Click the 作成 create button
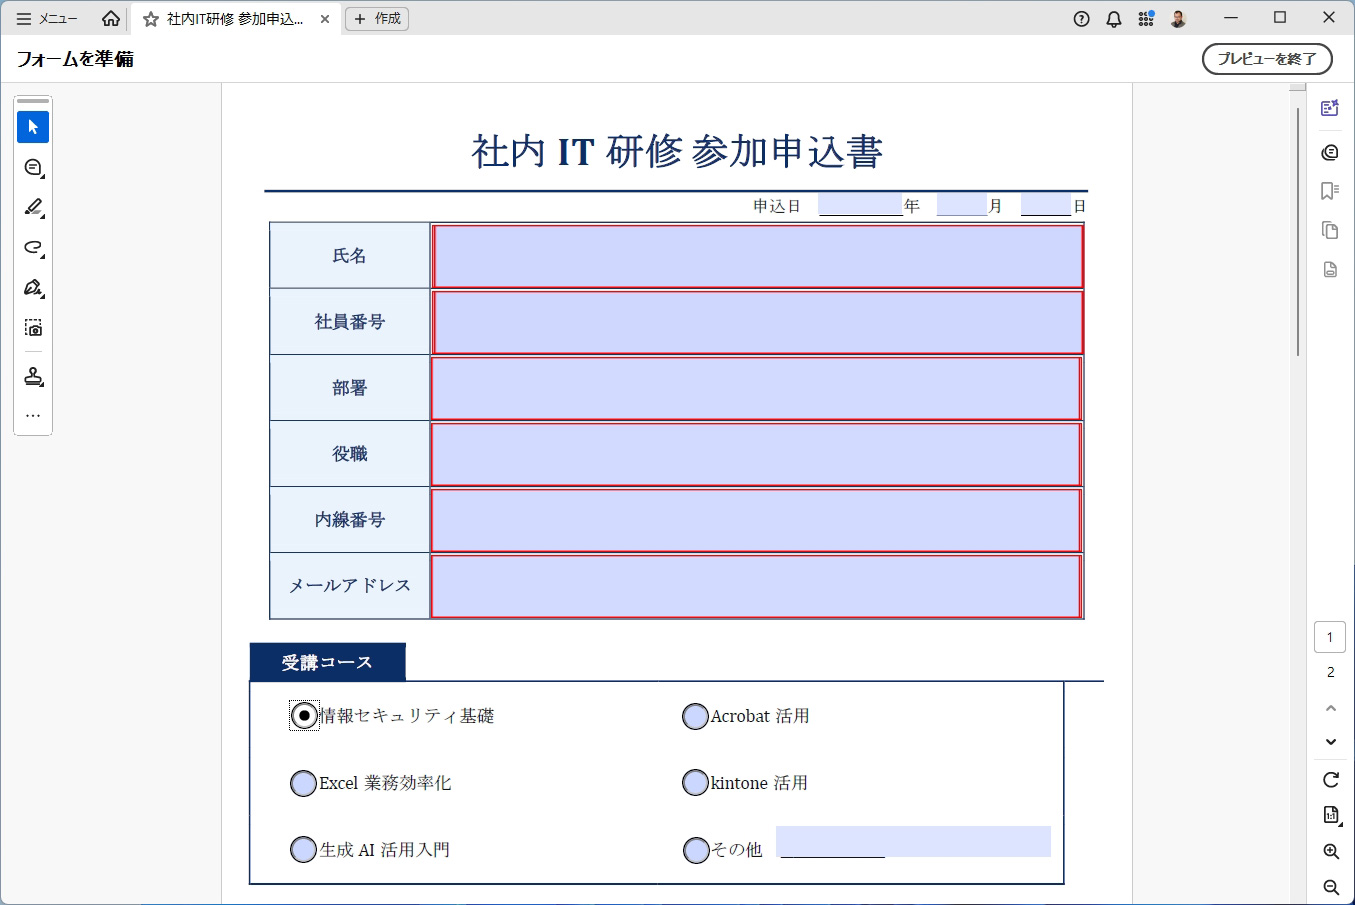This screenshot has width=1355, height=905. 377,18
